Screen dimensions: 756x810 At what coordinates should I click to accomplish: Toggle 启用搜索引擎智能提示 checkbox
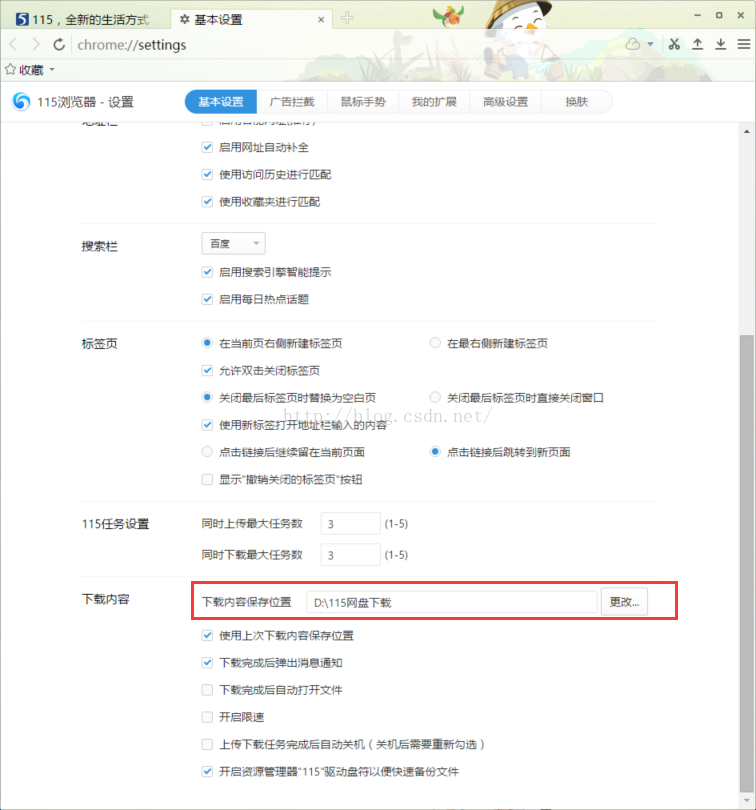[x=207, y=272]
